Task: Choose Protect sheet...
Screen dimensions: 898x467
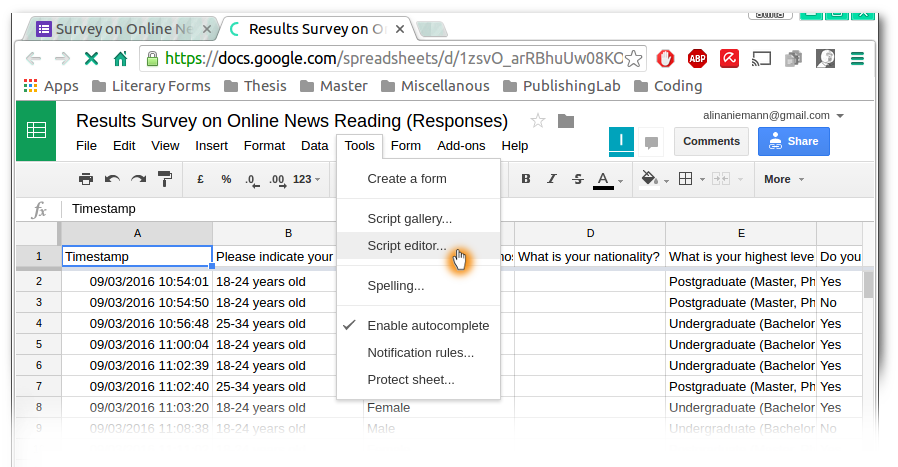Action: click(418, 379)
